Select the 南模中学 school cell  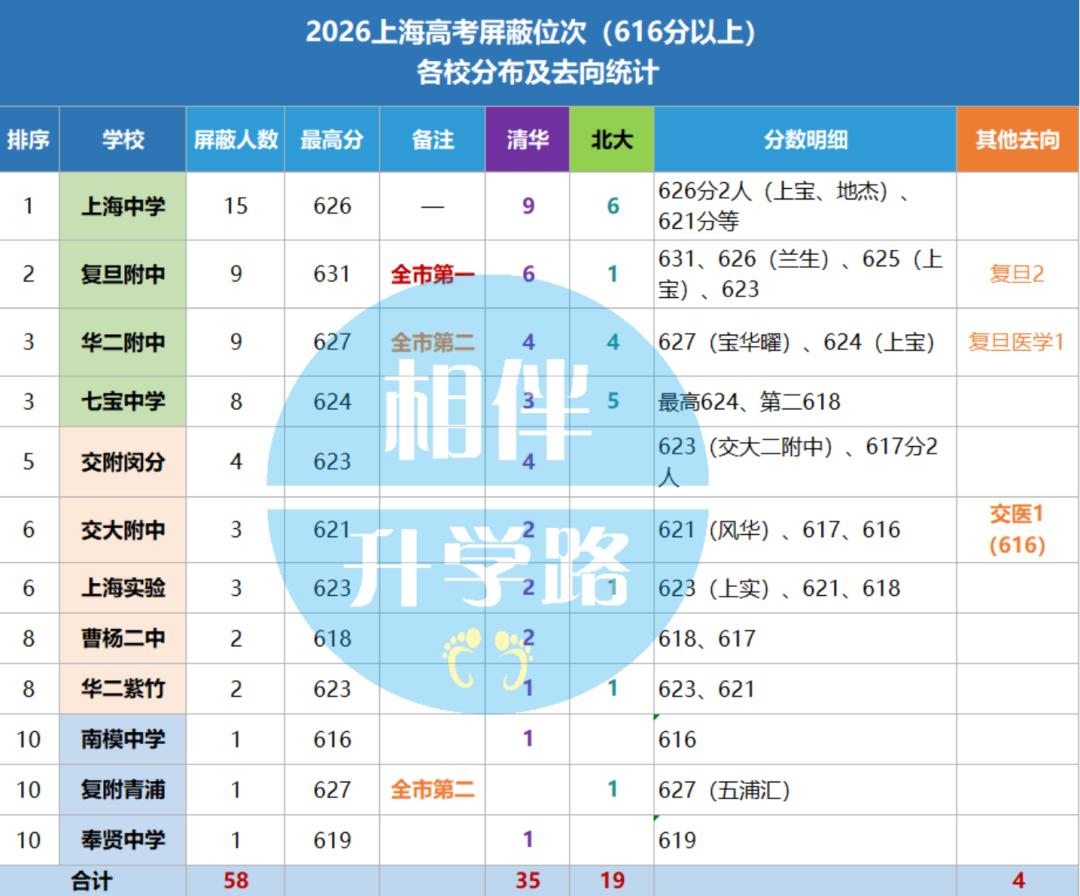[123, 739]
